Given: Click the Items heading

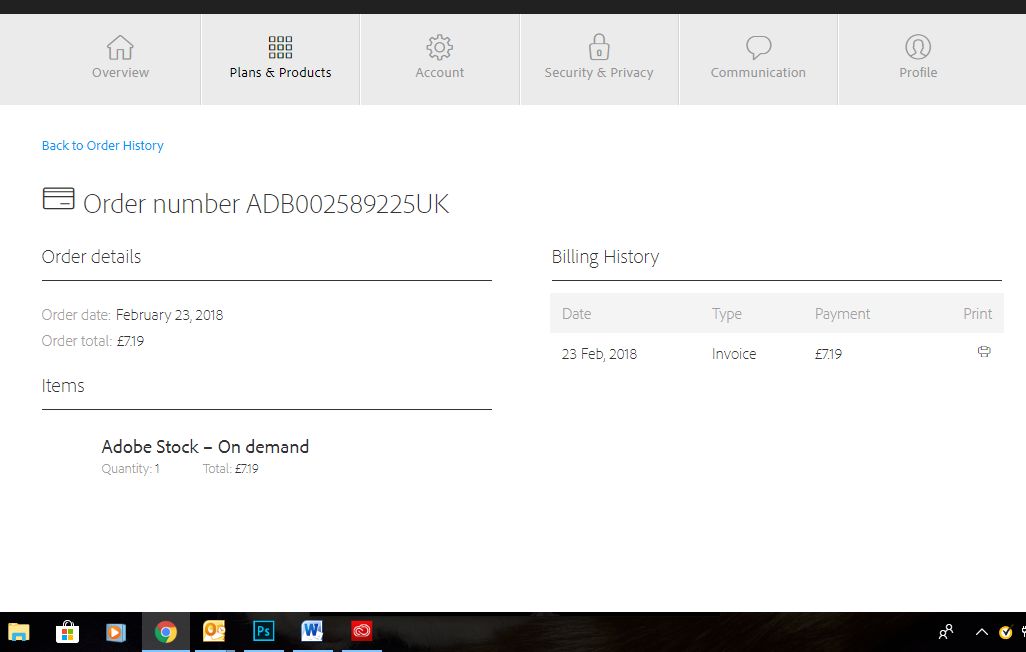Looking at the screenshot, I should pyautogui.click(x=63, y=386).
